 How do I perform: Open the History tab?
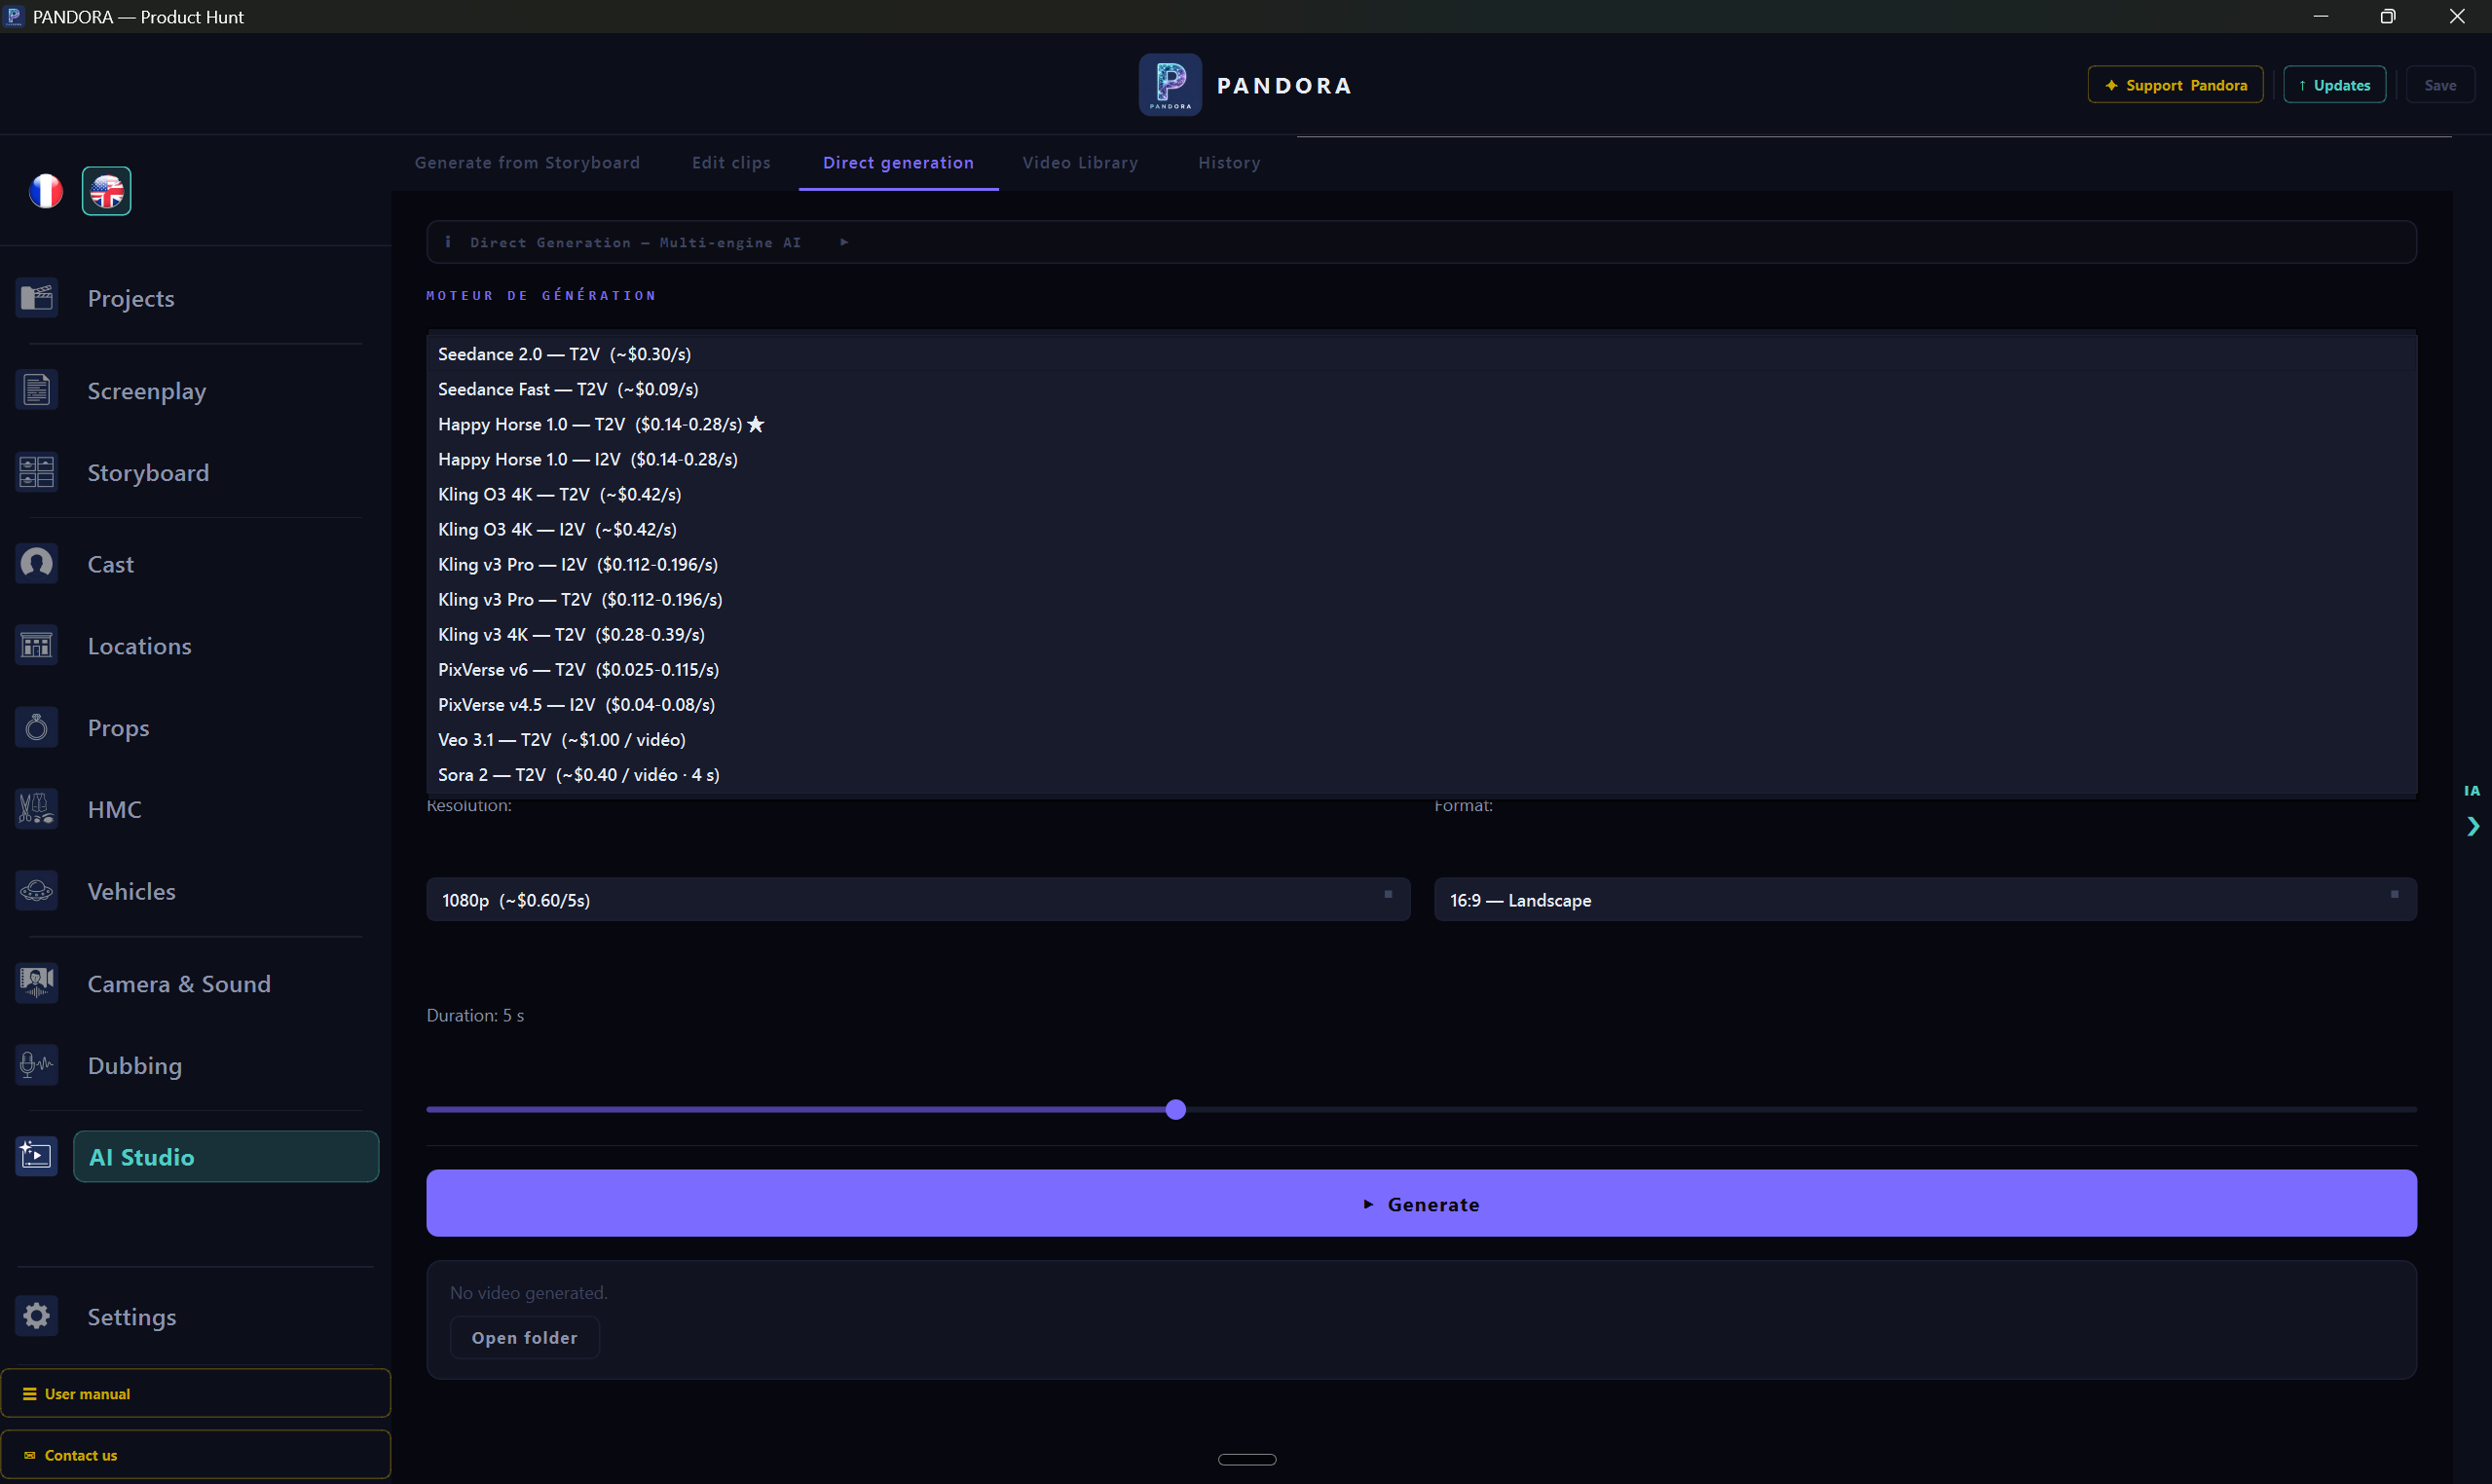(x=1229, y=162)
